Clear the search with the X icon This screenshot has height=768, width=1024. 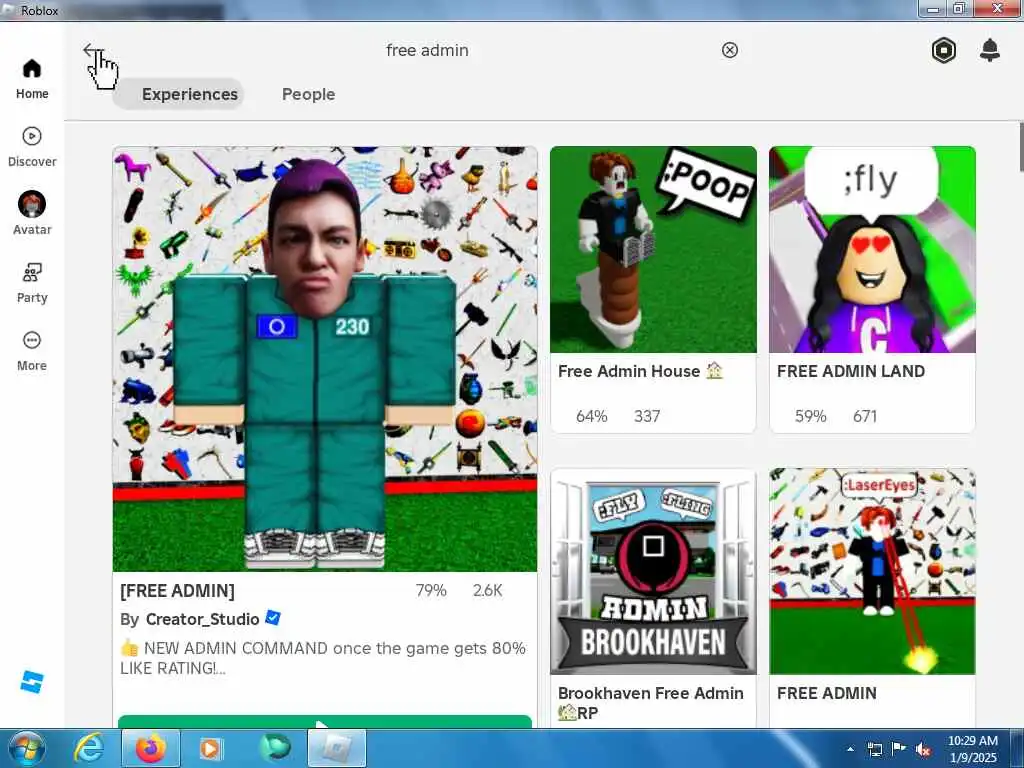coord(729,50)
